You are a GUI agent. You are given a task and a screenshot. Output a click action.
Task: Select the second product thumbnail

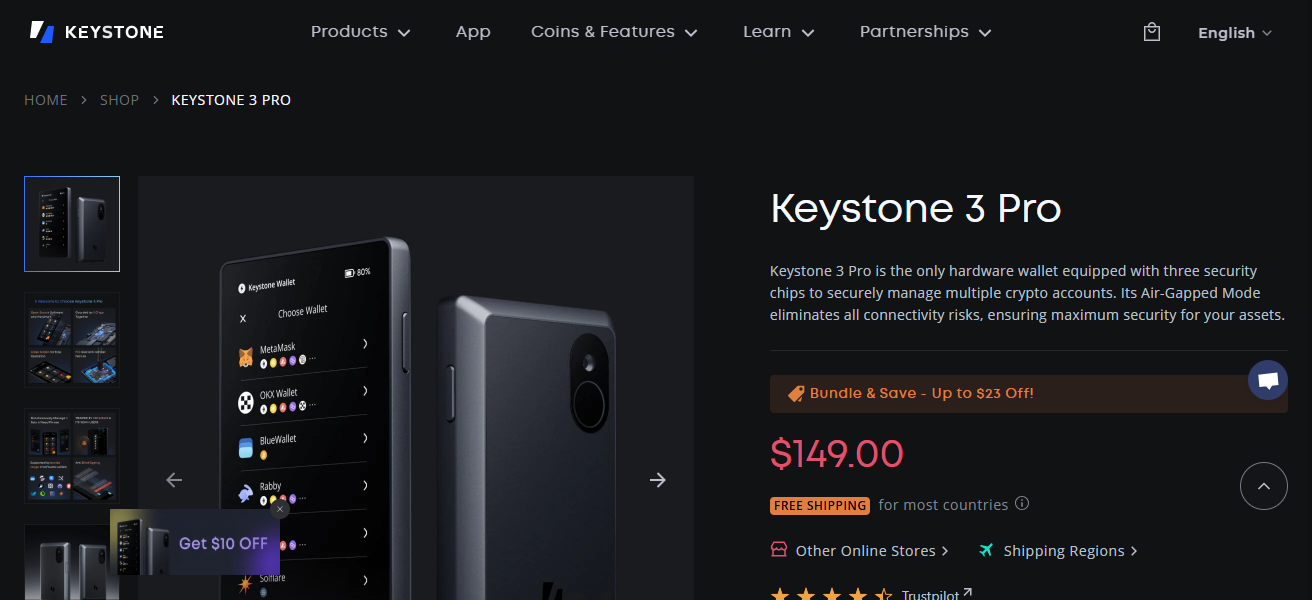tap(71, 339)
